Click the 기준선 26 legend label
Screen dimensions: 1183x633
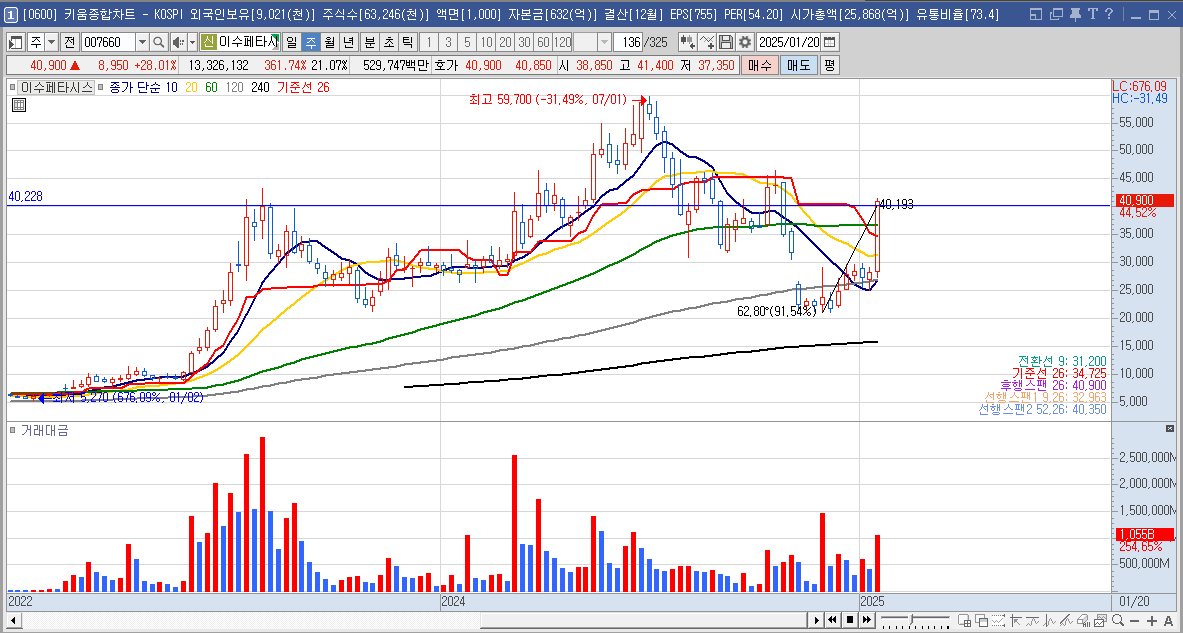pyautogui.click(x=304, y=88)
